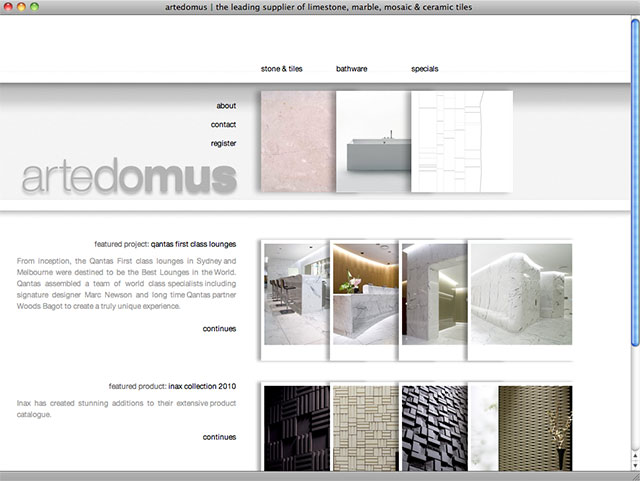Select the pink stone texture thumbnail

click(298, 141)
